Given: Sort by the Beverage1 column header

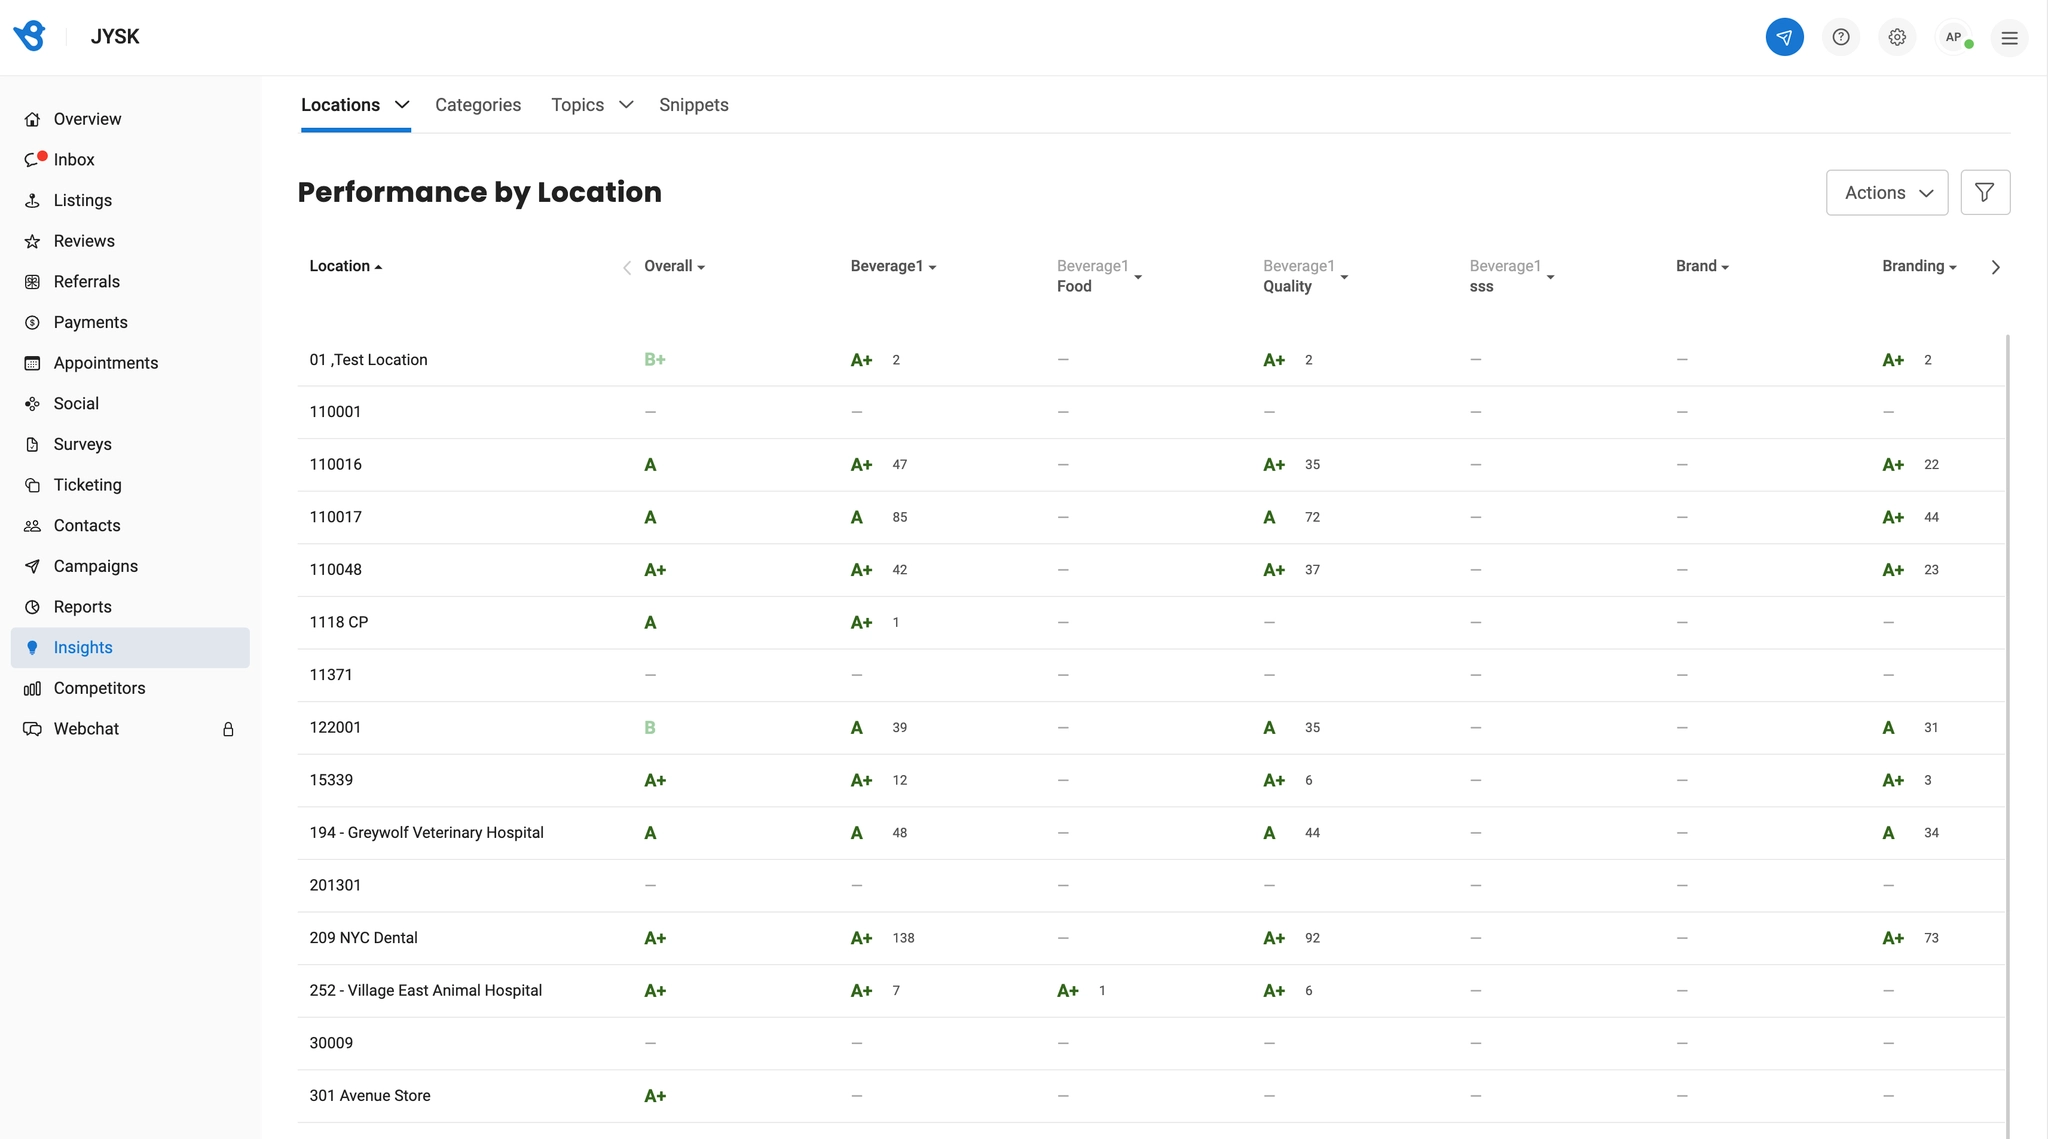Looking at the screenshot, I should tap(893, 266).
